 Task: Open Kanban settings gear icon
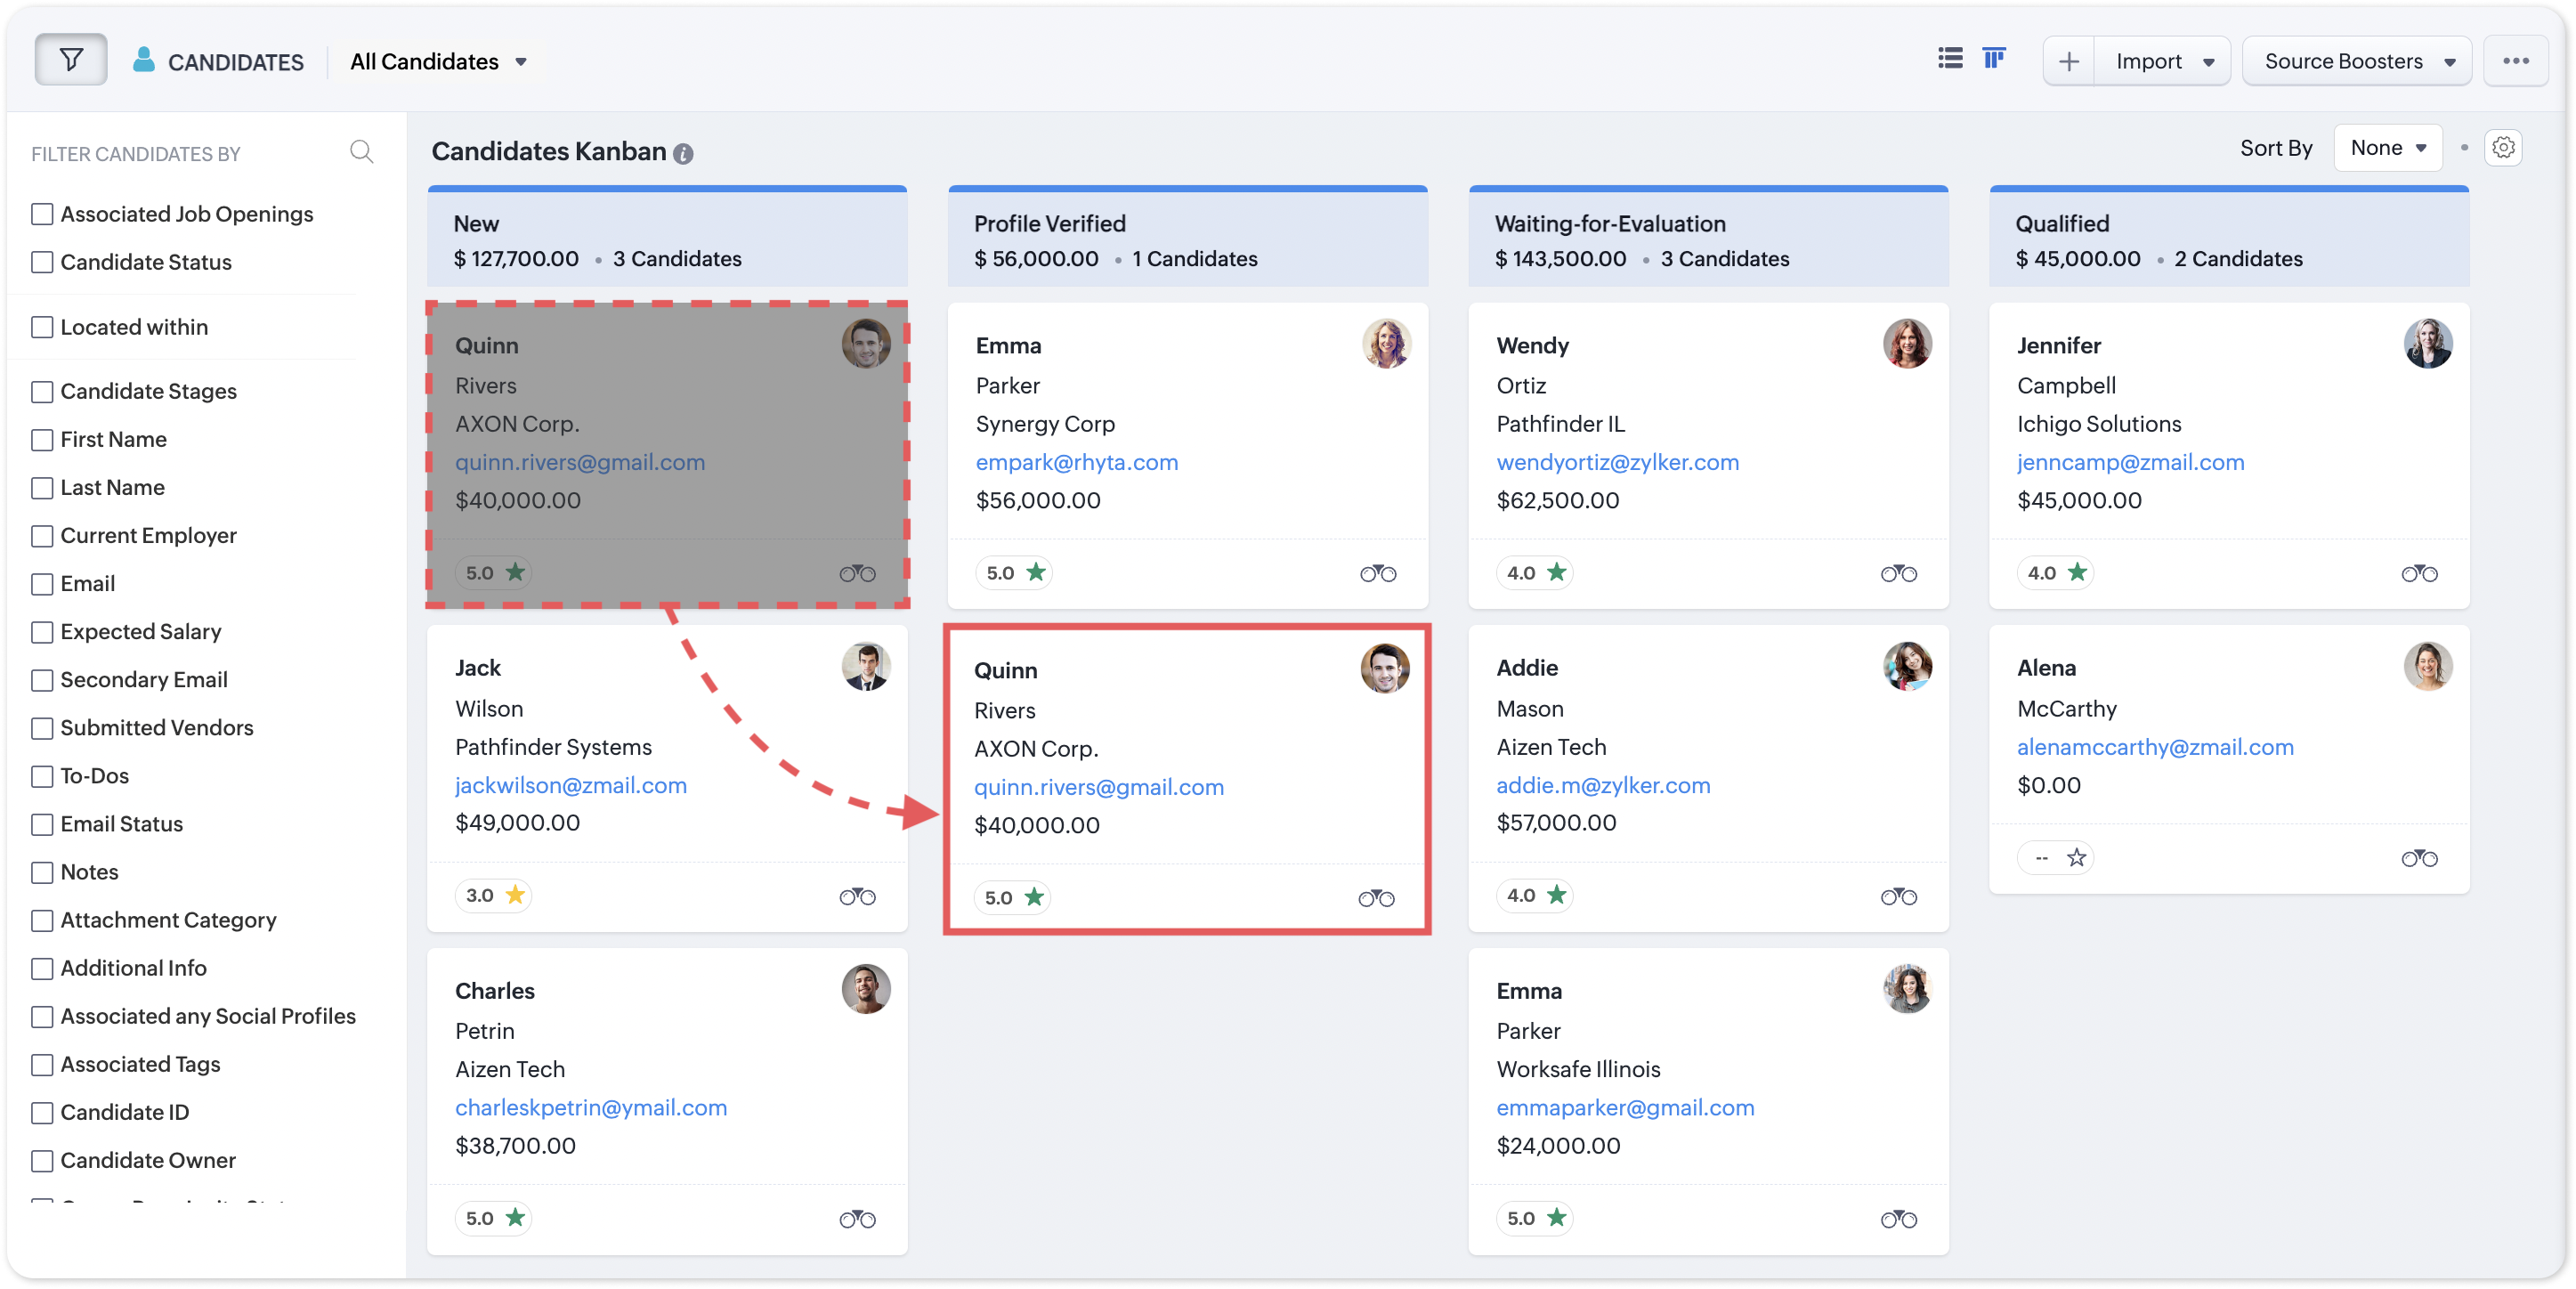point(2503,148)
